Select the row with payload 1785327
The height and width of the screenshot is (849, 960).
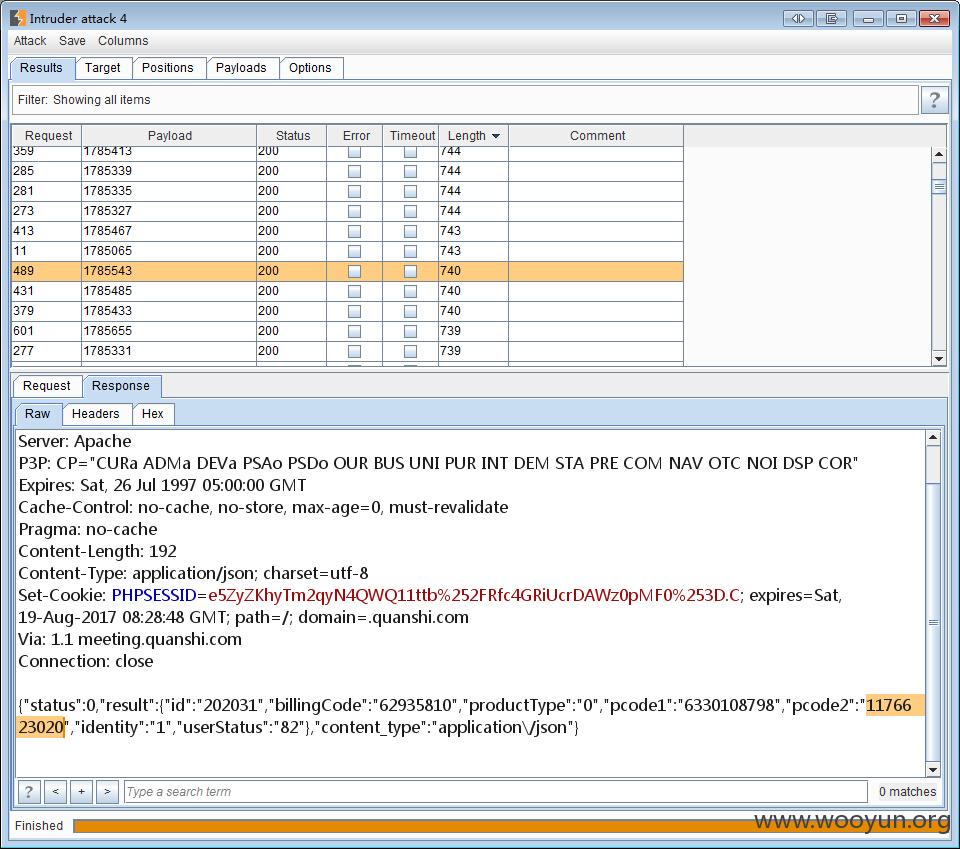tap(347, 211)
